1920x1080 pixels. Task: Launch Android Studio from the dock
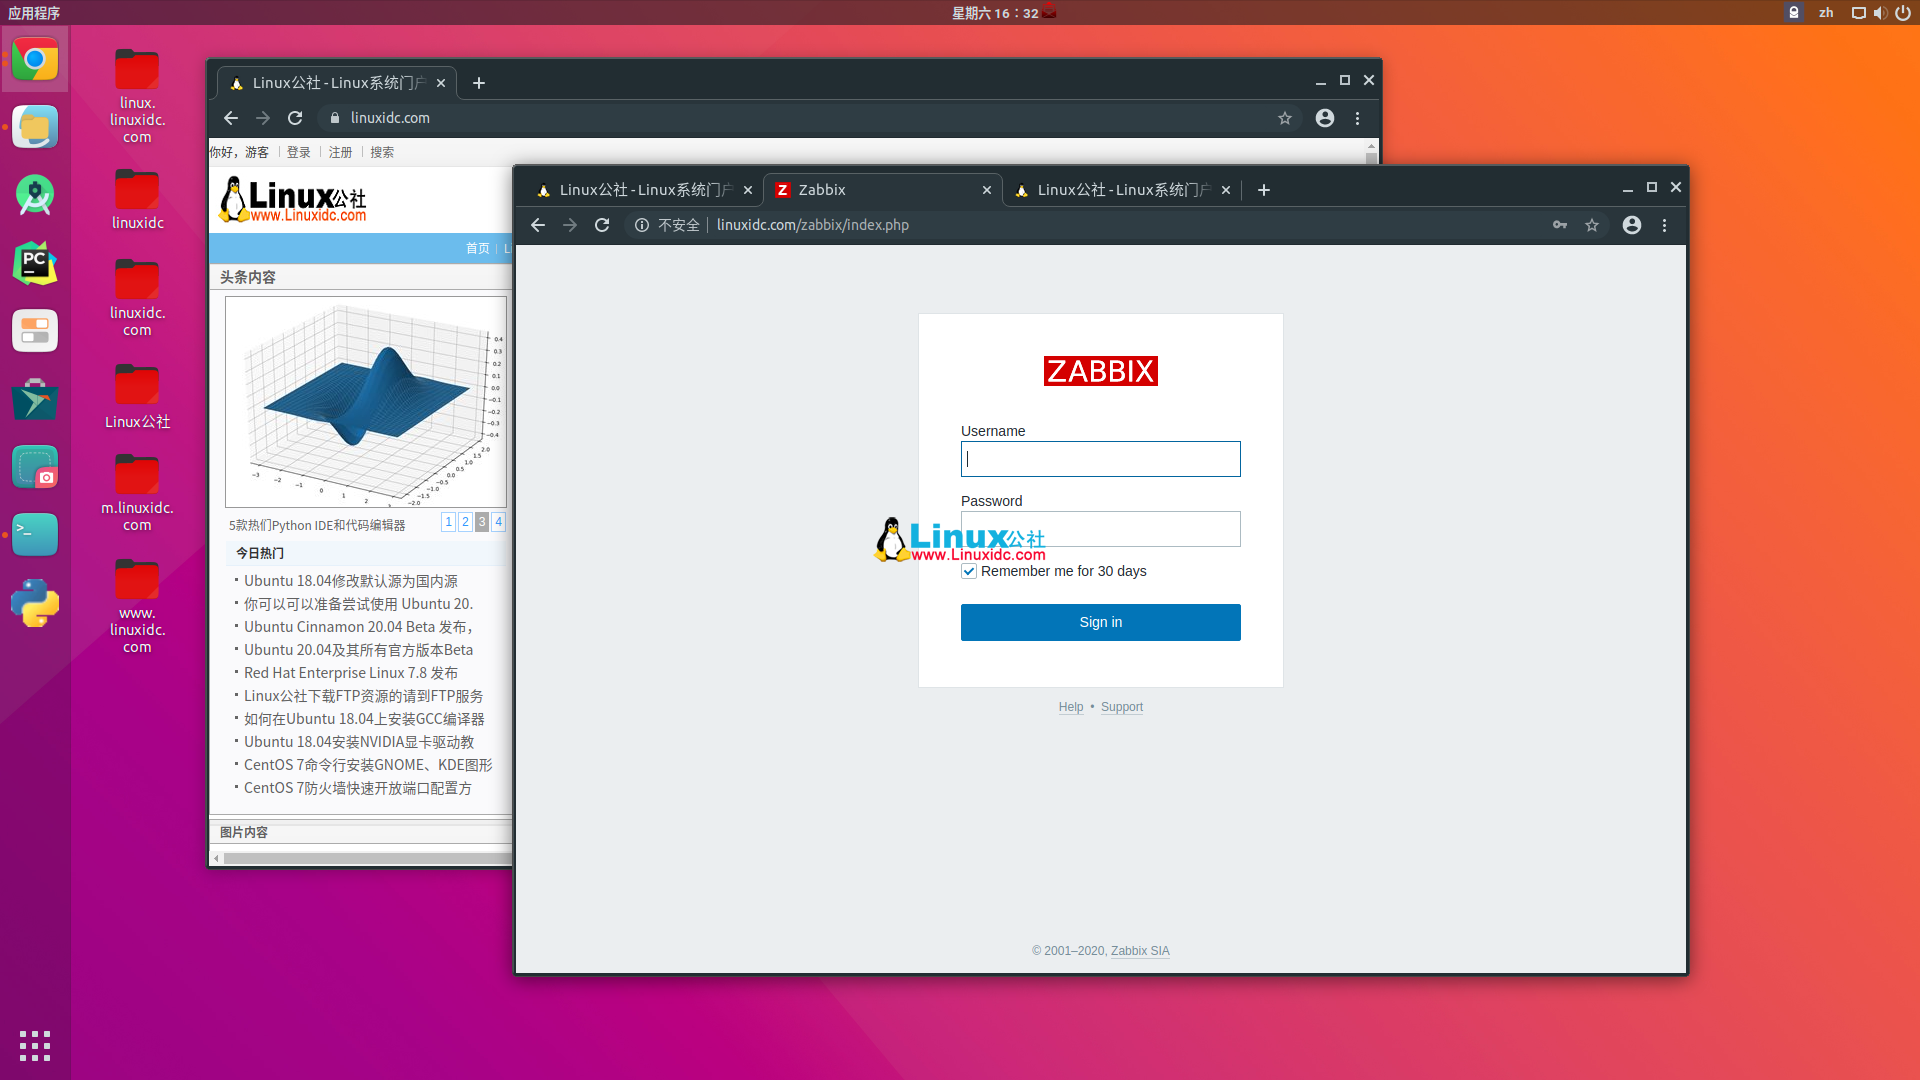(x=35, y=195)
